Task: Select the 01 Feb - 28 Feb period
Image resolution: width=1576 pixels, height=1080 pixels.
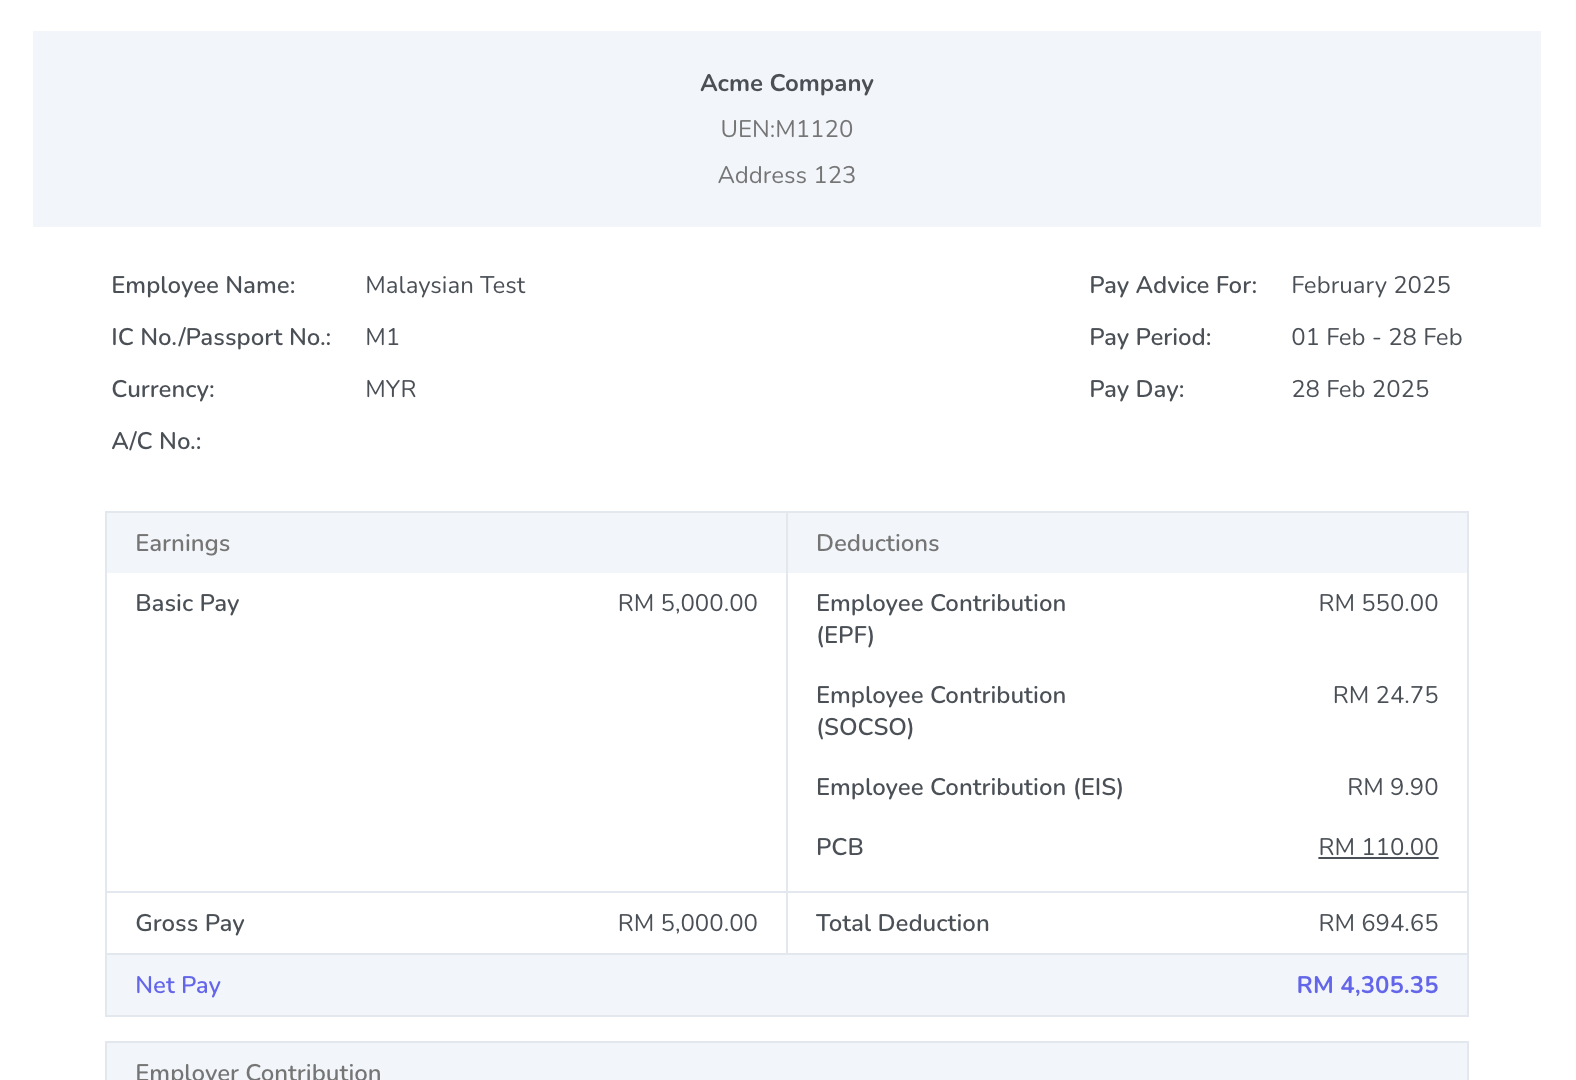Action: (1377, 337)
